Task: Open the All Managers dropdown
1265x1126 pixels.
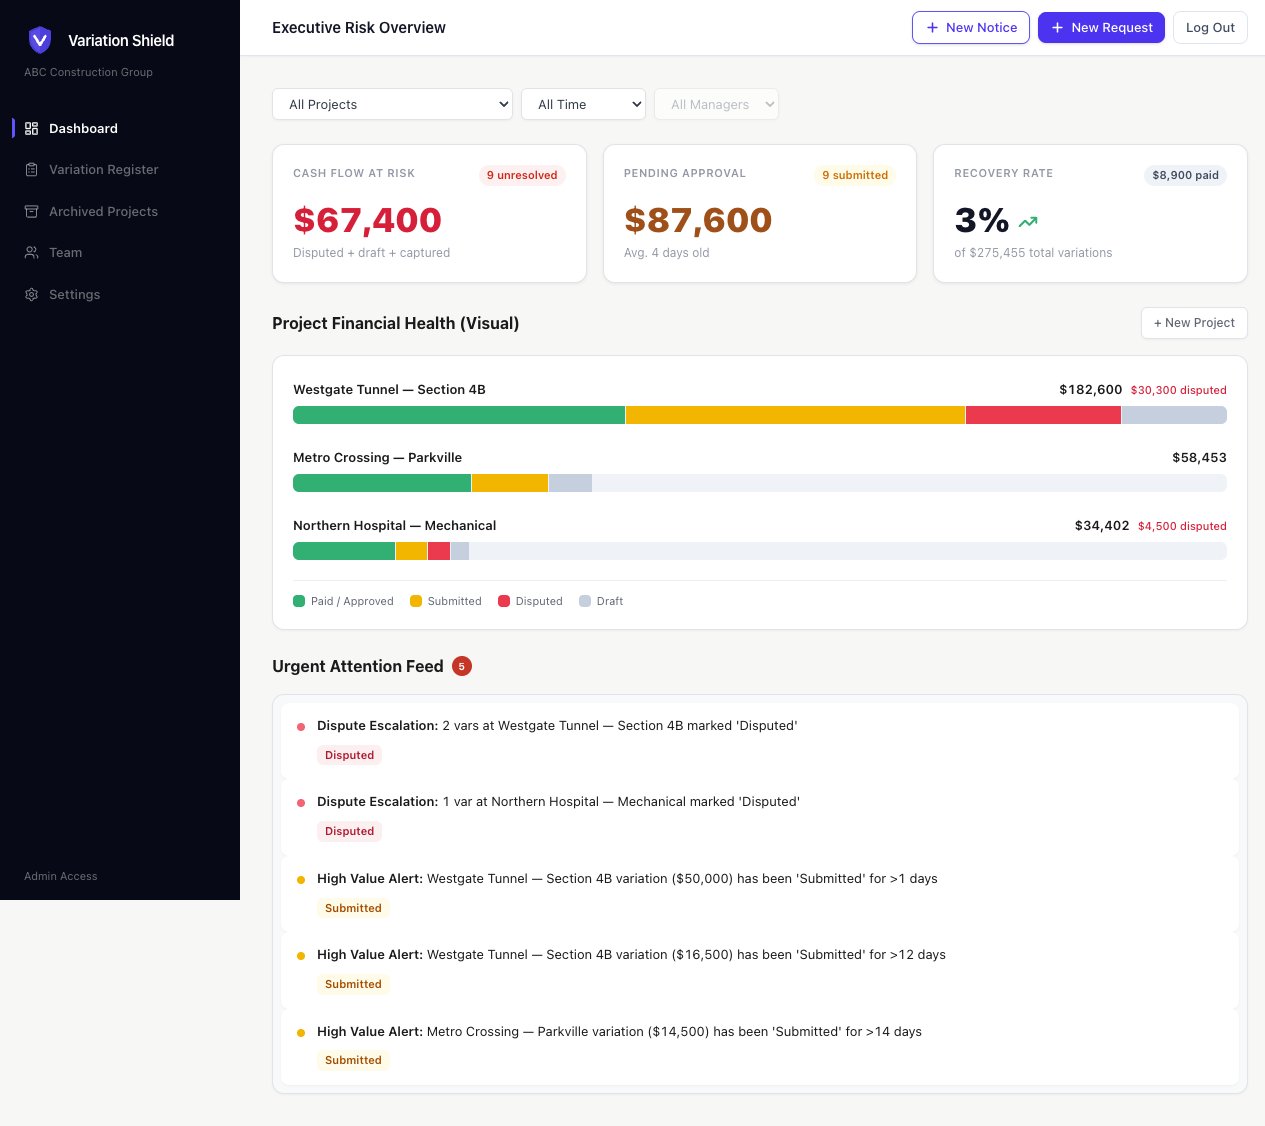Action: pos(716,104)
